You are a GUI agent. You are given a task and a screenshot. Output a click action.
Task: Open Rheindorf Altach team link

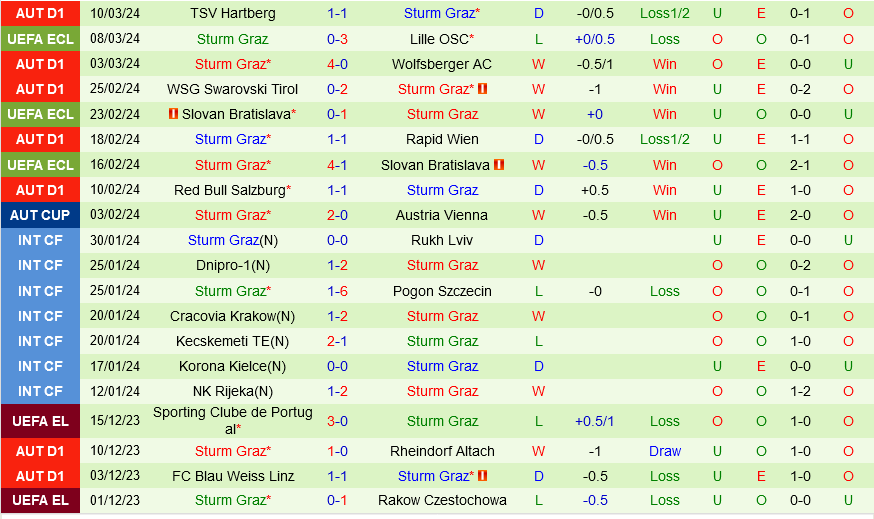(x=442, y=451)
